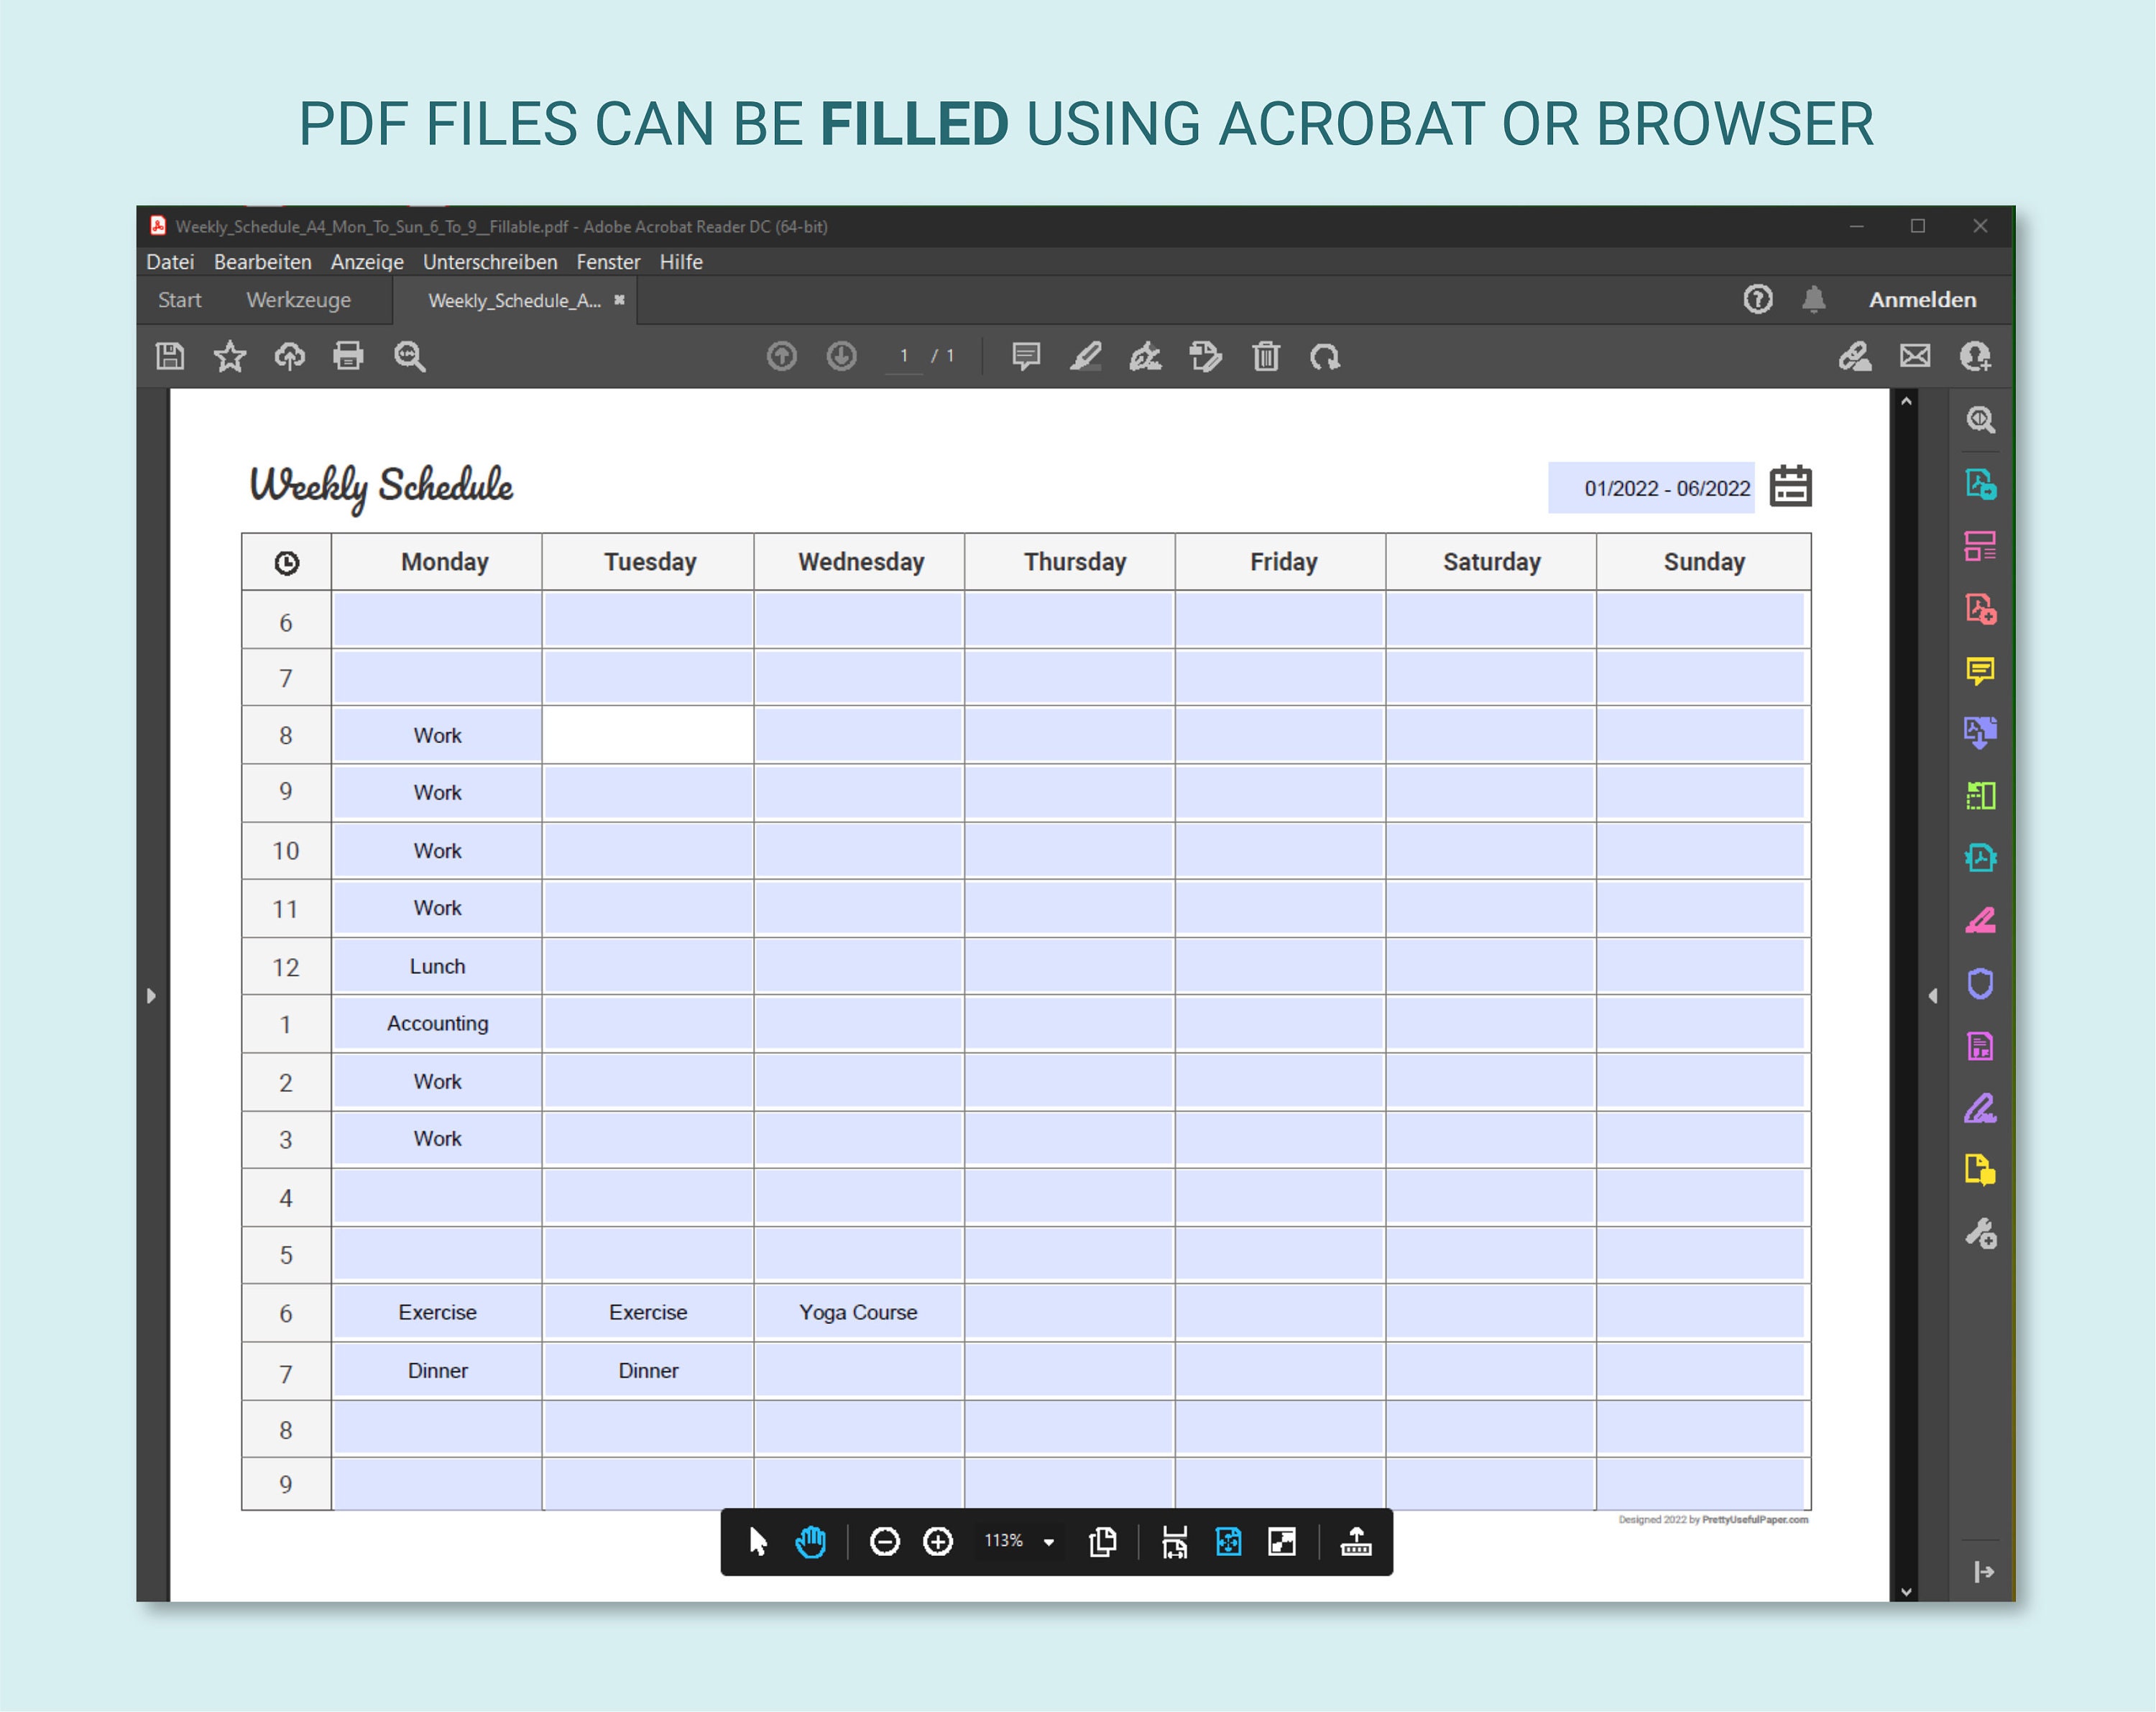
Task: Open the 113% zoom level dropdown
Action: pyautogui.click(x=1049, y=1542)
